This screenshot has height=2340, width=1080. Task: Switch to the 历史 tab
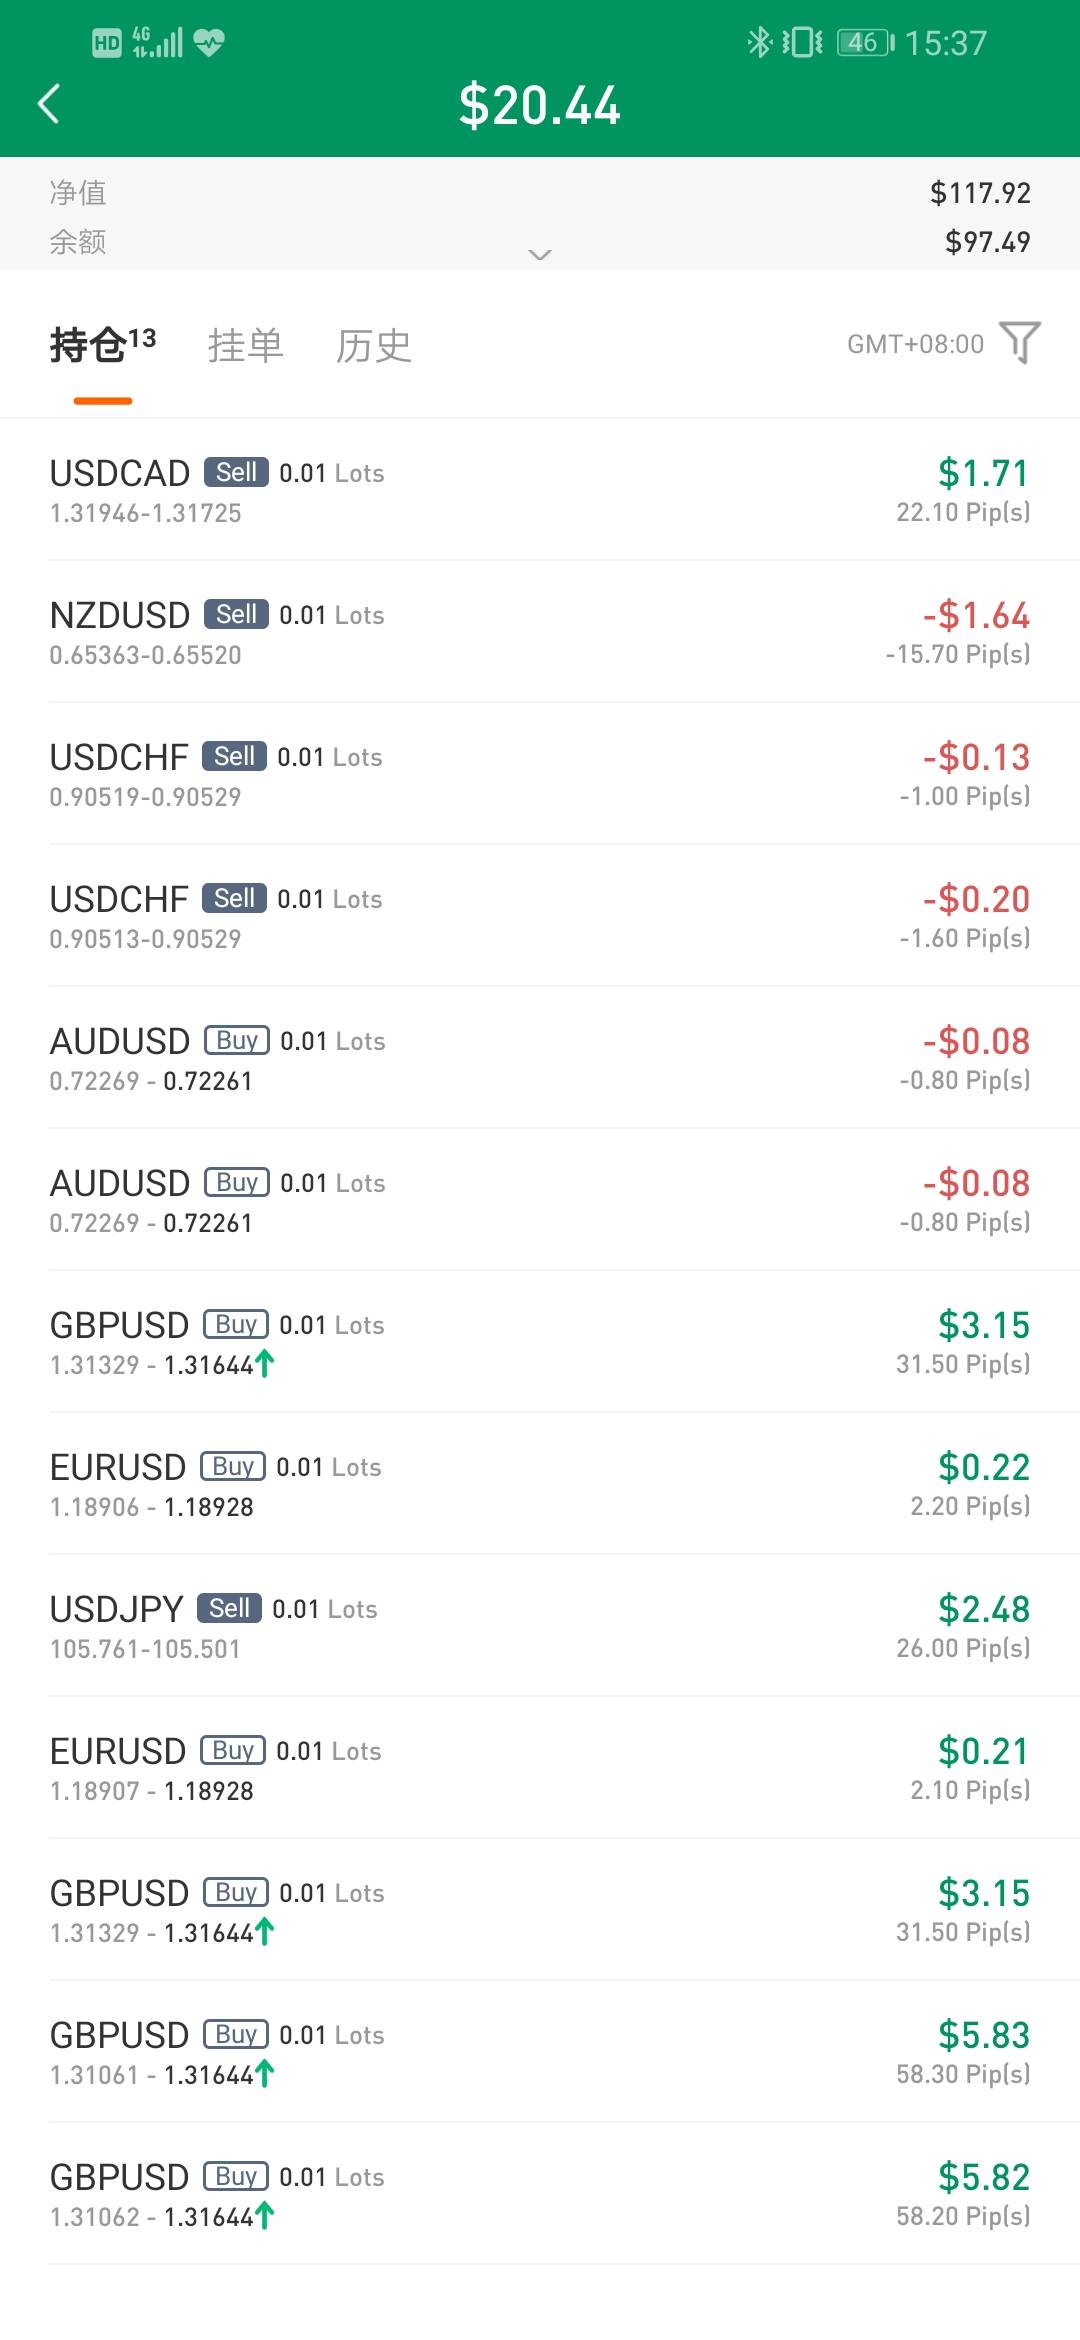click(x=374, y=346)
